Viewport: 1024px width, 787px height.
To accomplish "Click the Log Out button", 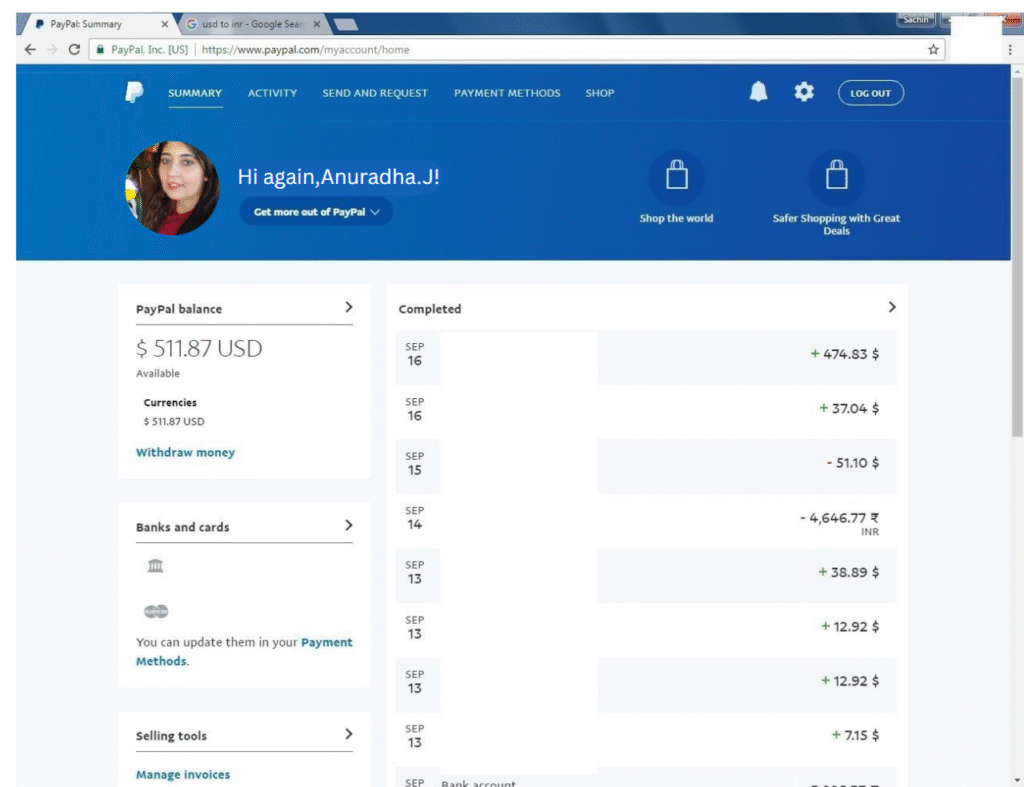I will tap(870, 93).
